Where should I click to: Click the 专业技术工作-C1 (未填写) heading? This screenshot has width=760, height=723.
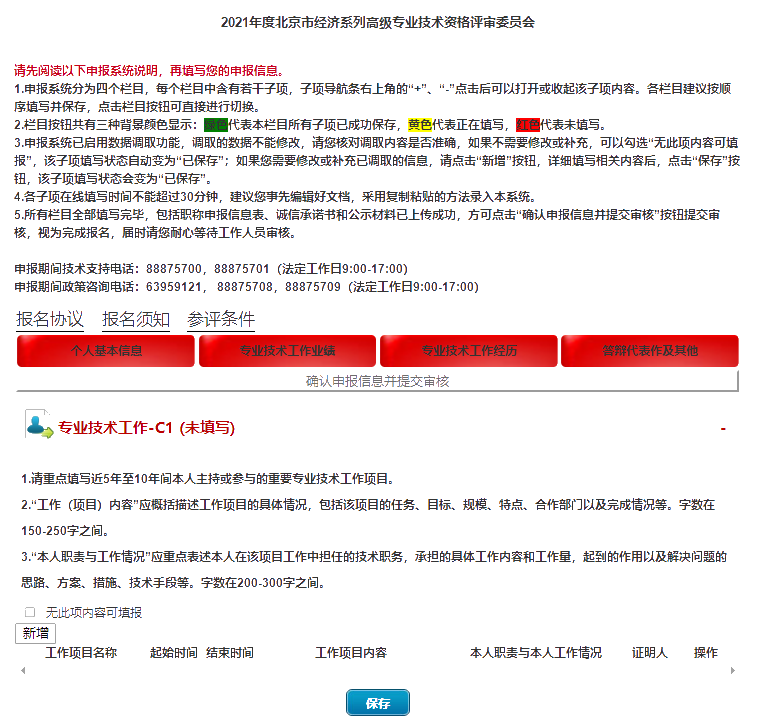point(146,428)
